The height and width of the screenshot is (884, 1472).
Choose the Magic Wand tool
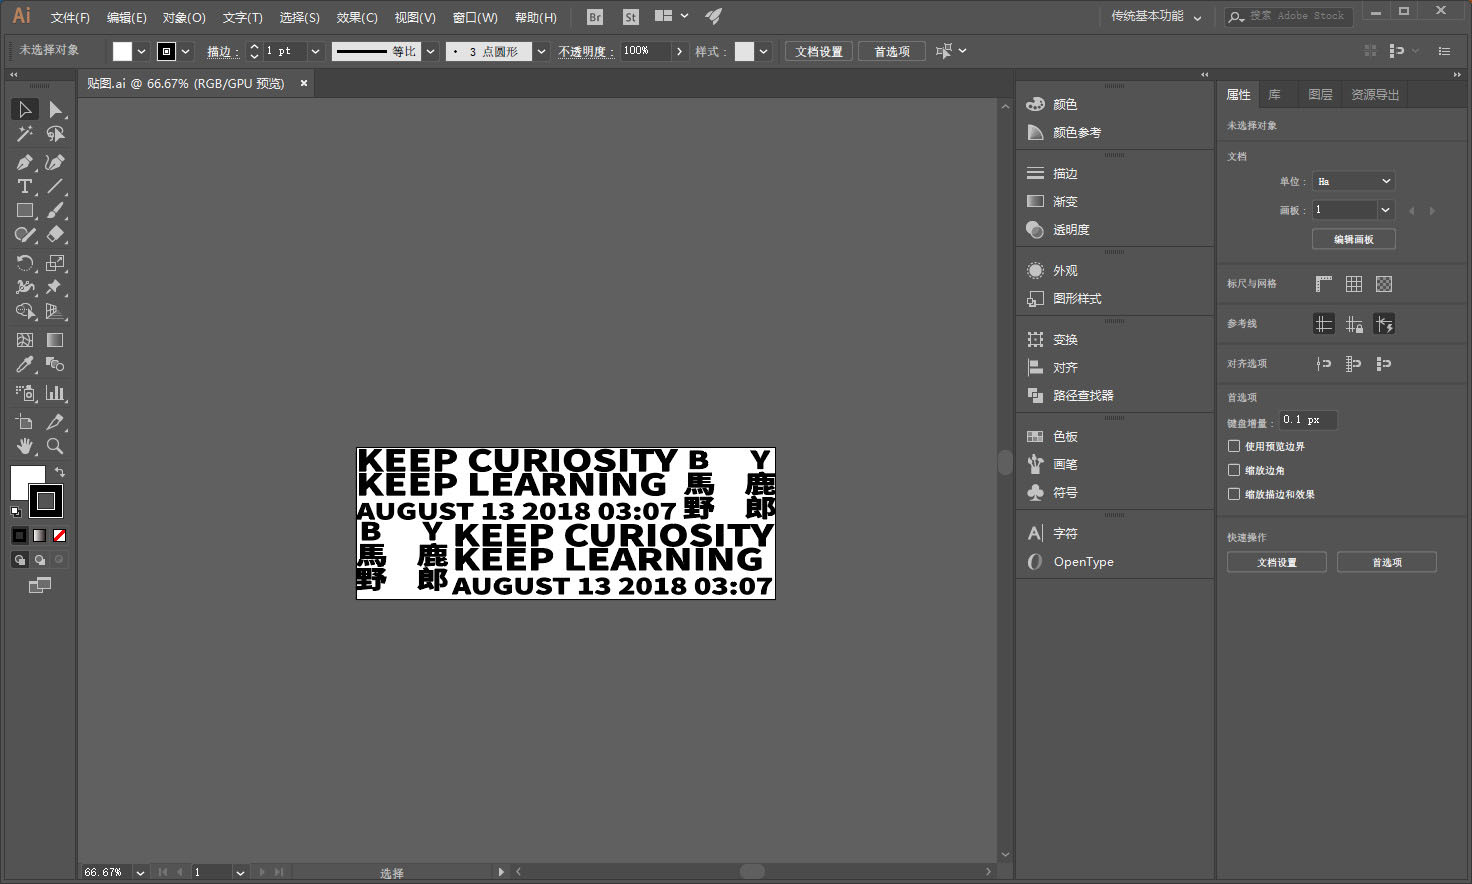25,133
